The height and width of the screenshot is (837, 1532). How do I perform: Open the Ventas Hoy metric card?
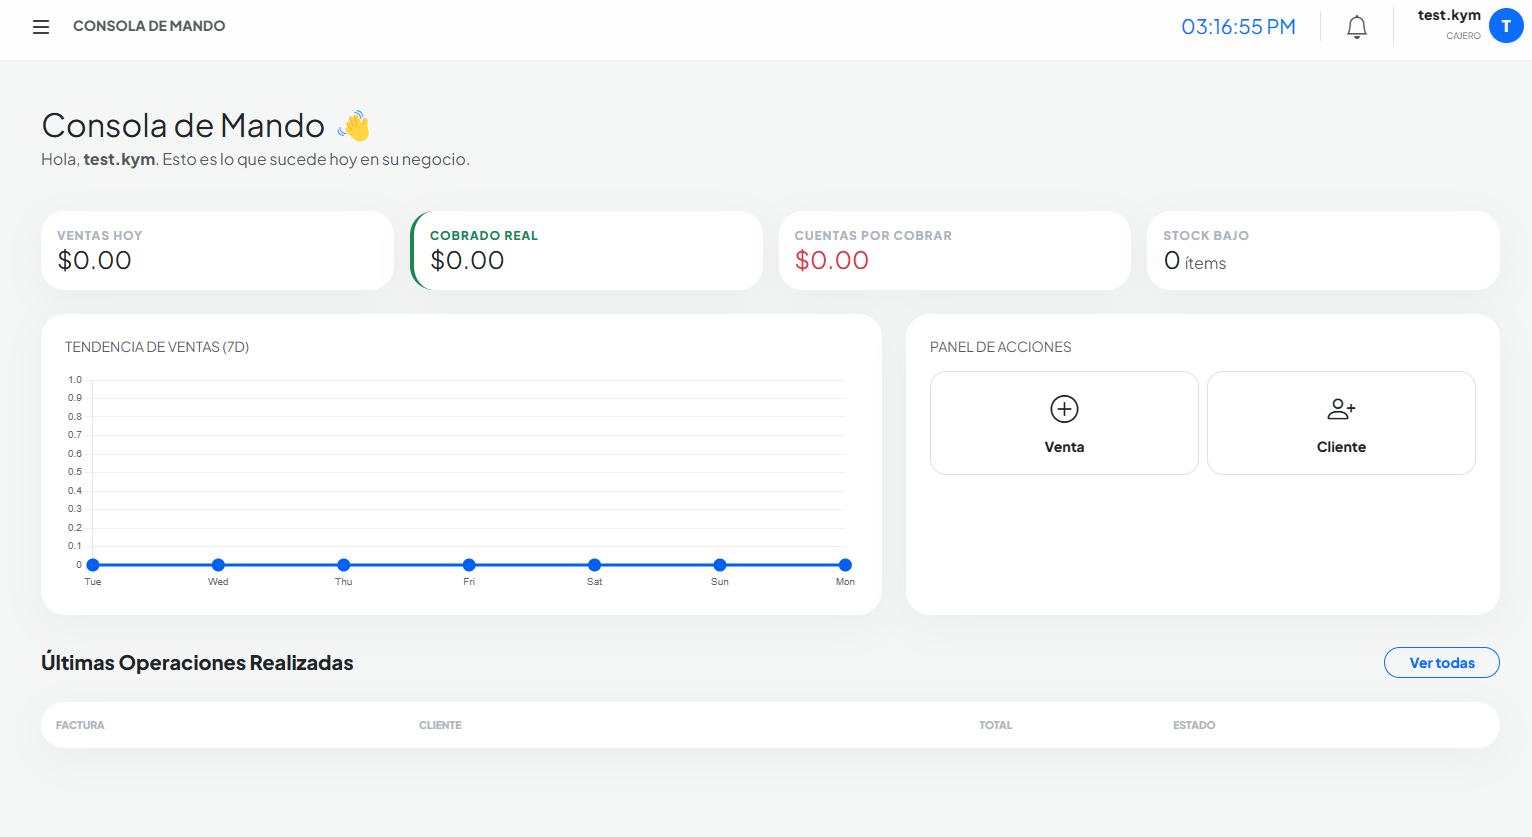(x=216, y=250)
